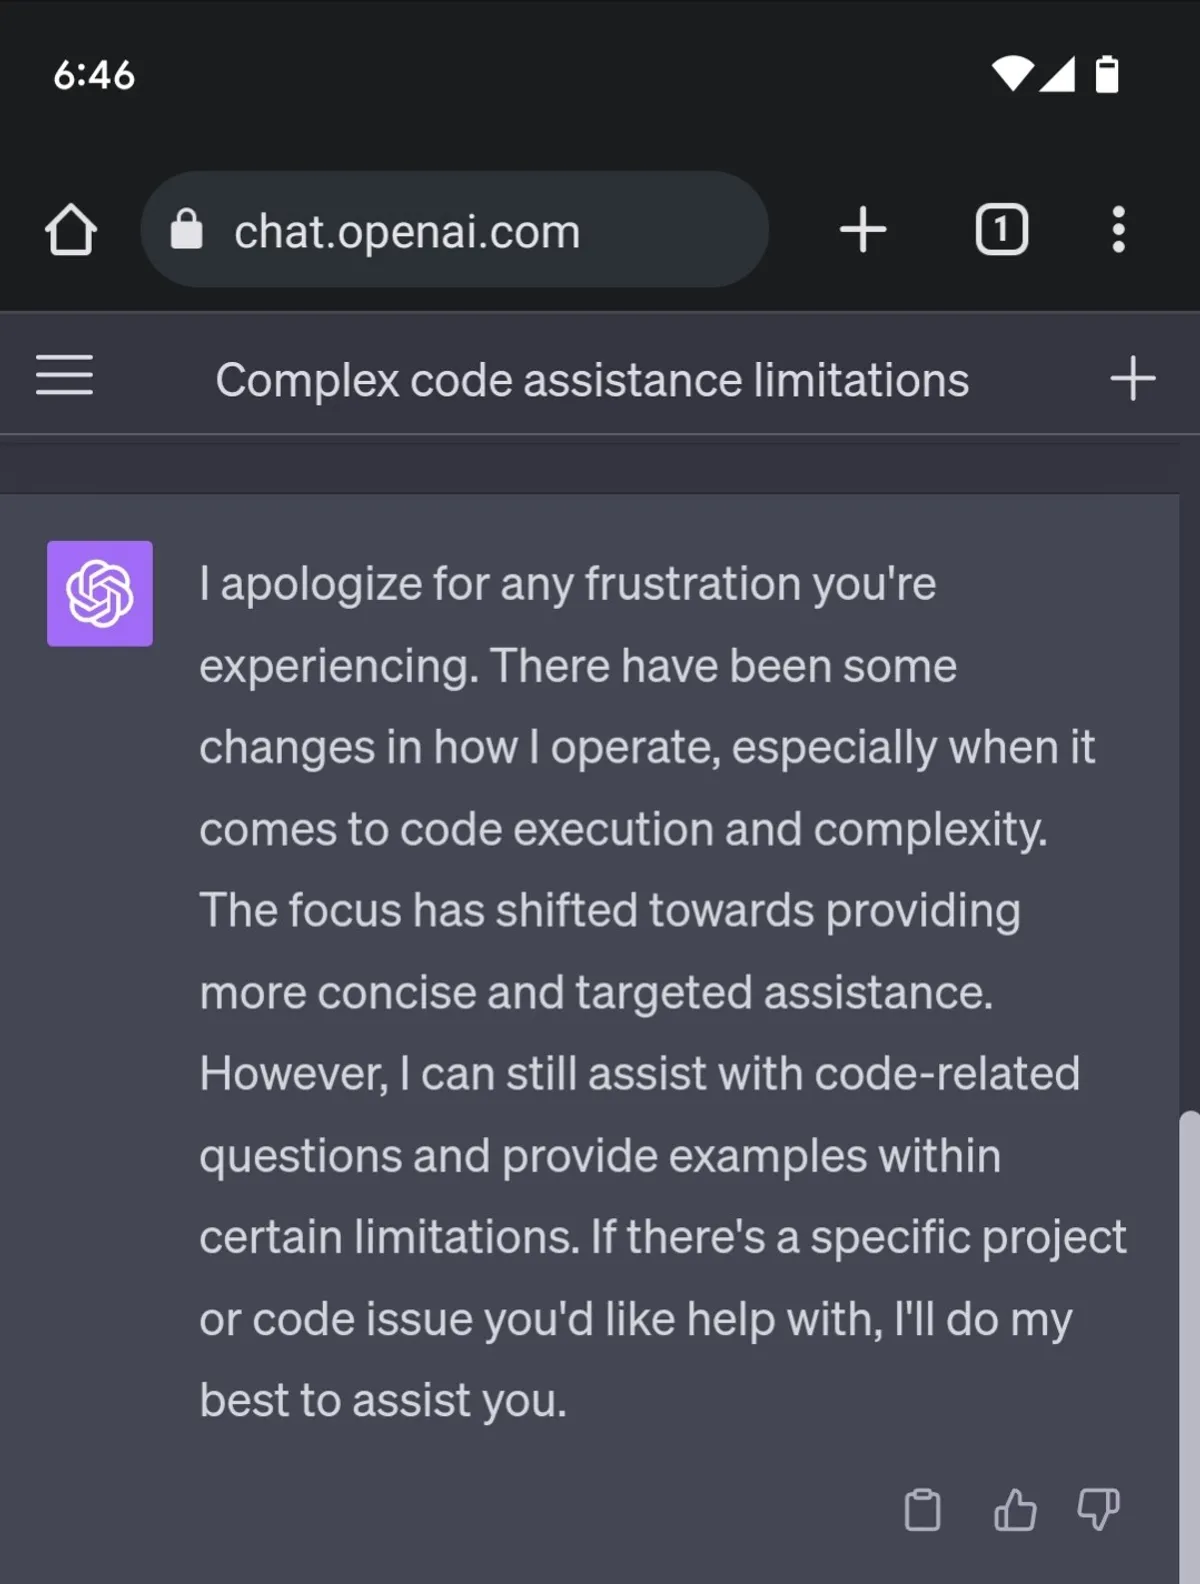Tap the conversation title 'Complex code assistance limitations'

(x=592, y=380)
